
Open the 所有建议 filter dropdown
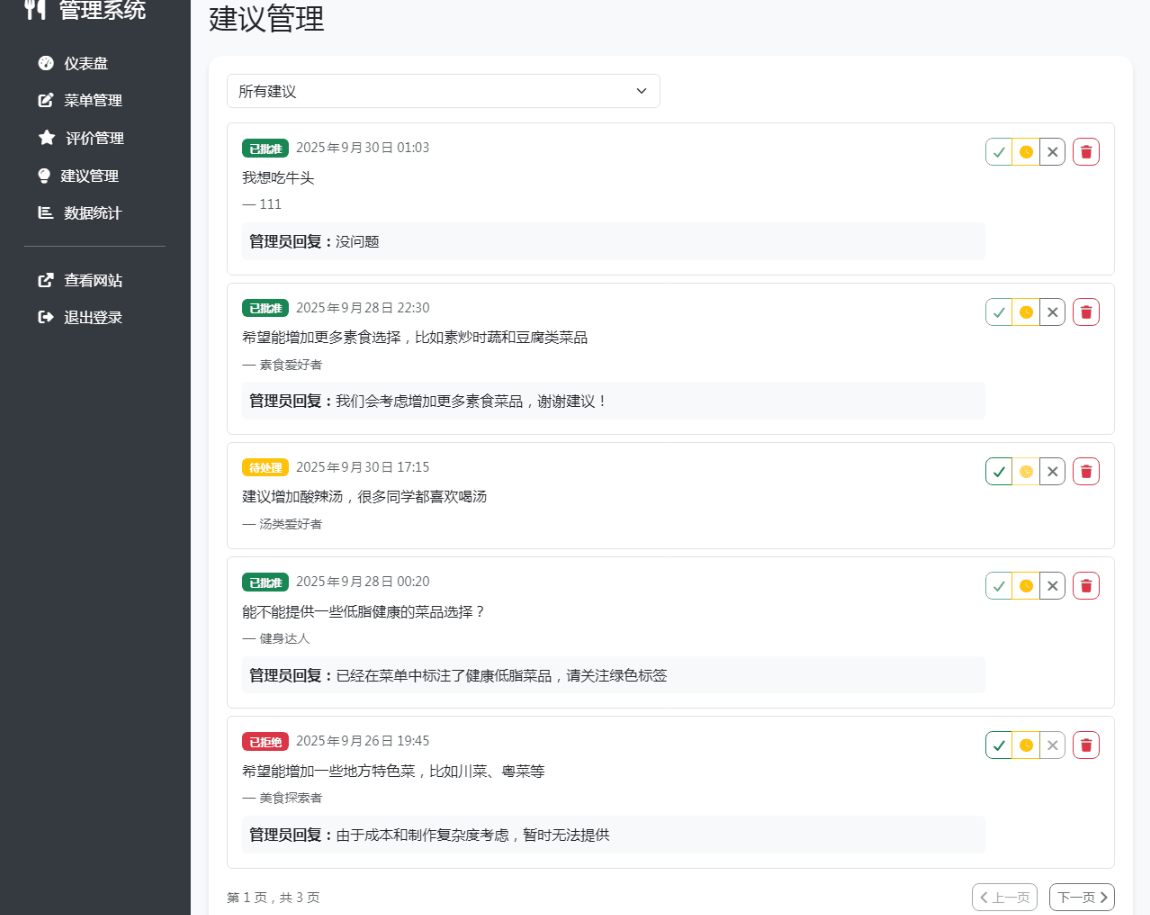coord(443,91)
